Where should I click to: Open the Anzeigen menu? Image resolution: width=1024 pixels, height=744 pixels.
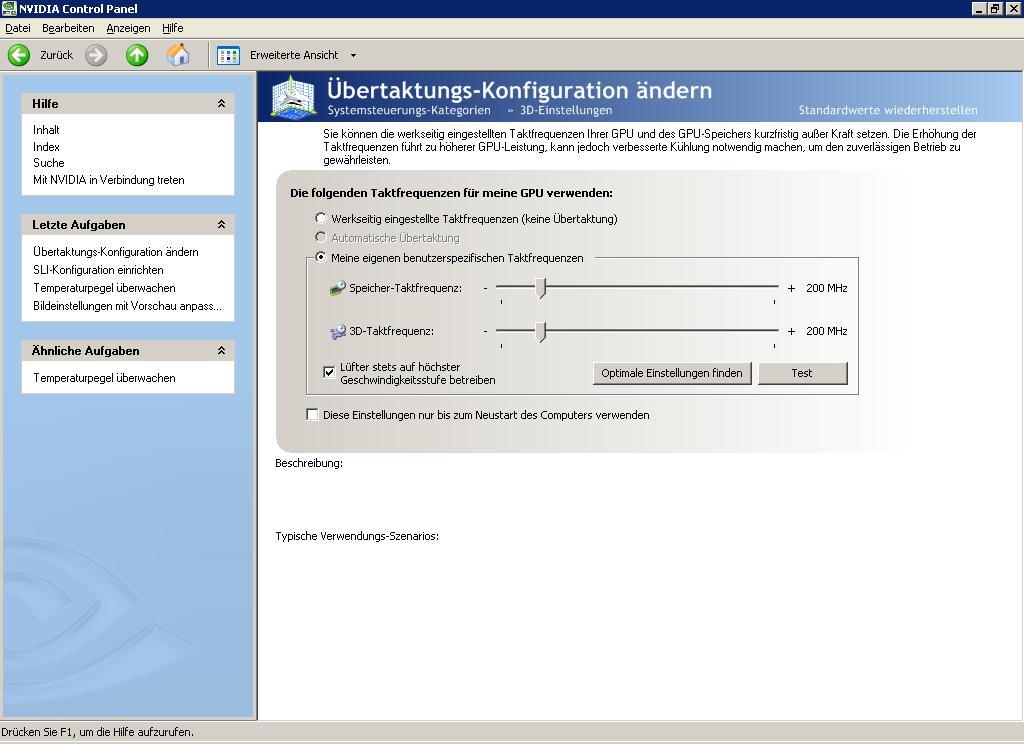pos(128,28)
